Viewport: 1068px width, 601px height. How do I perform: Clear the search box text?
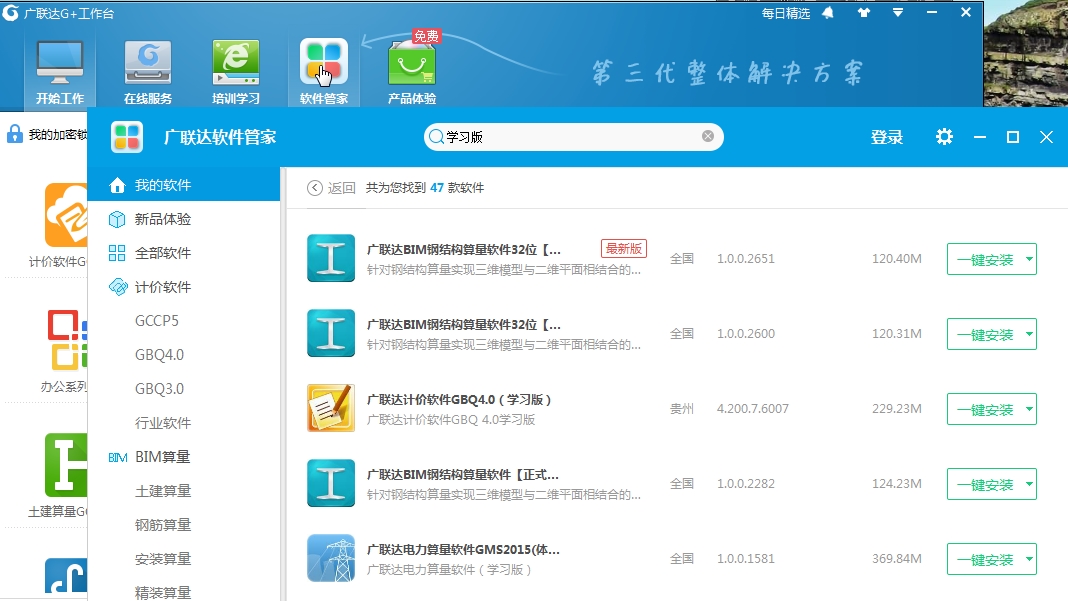(x=708, y=136)
